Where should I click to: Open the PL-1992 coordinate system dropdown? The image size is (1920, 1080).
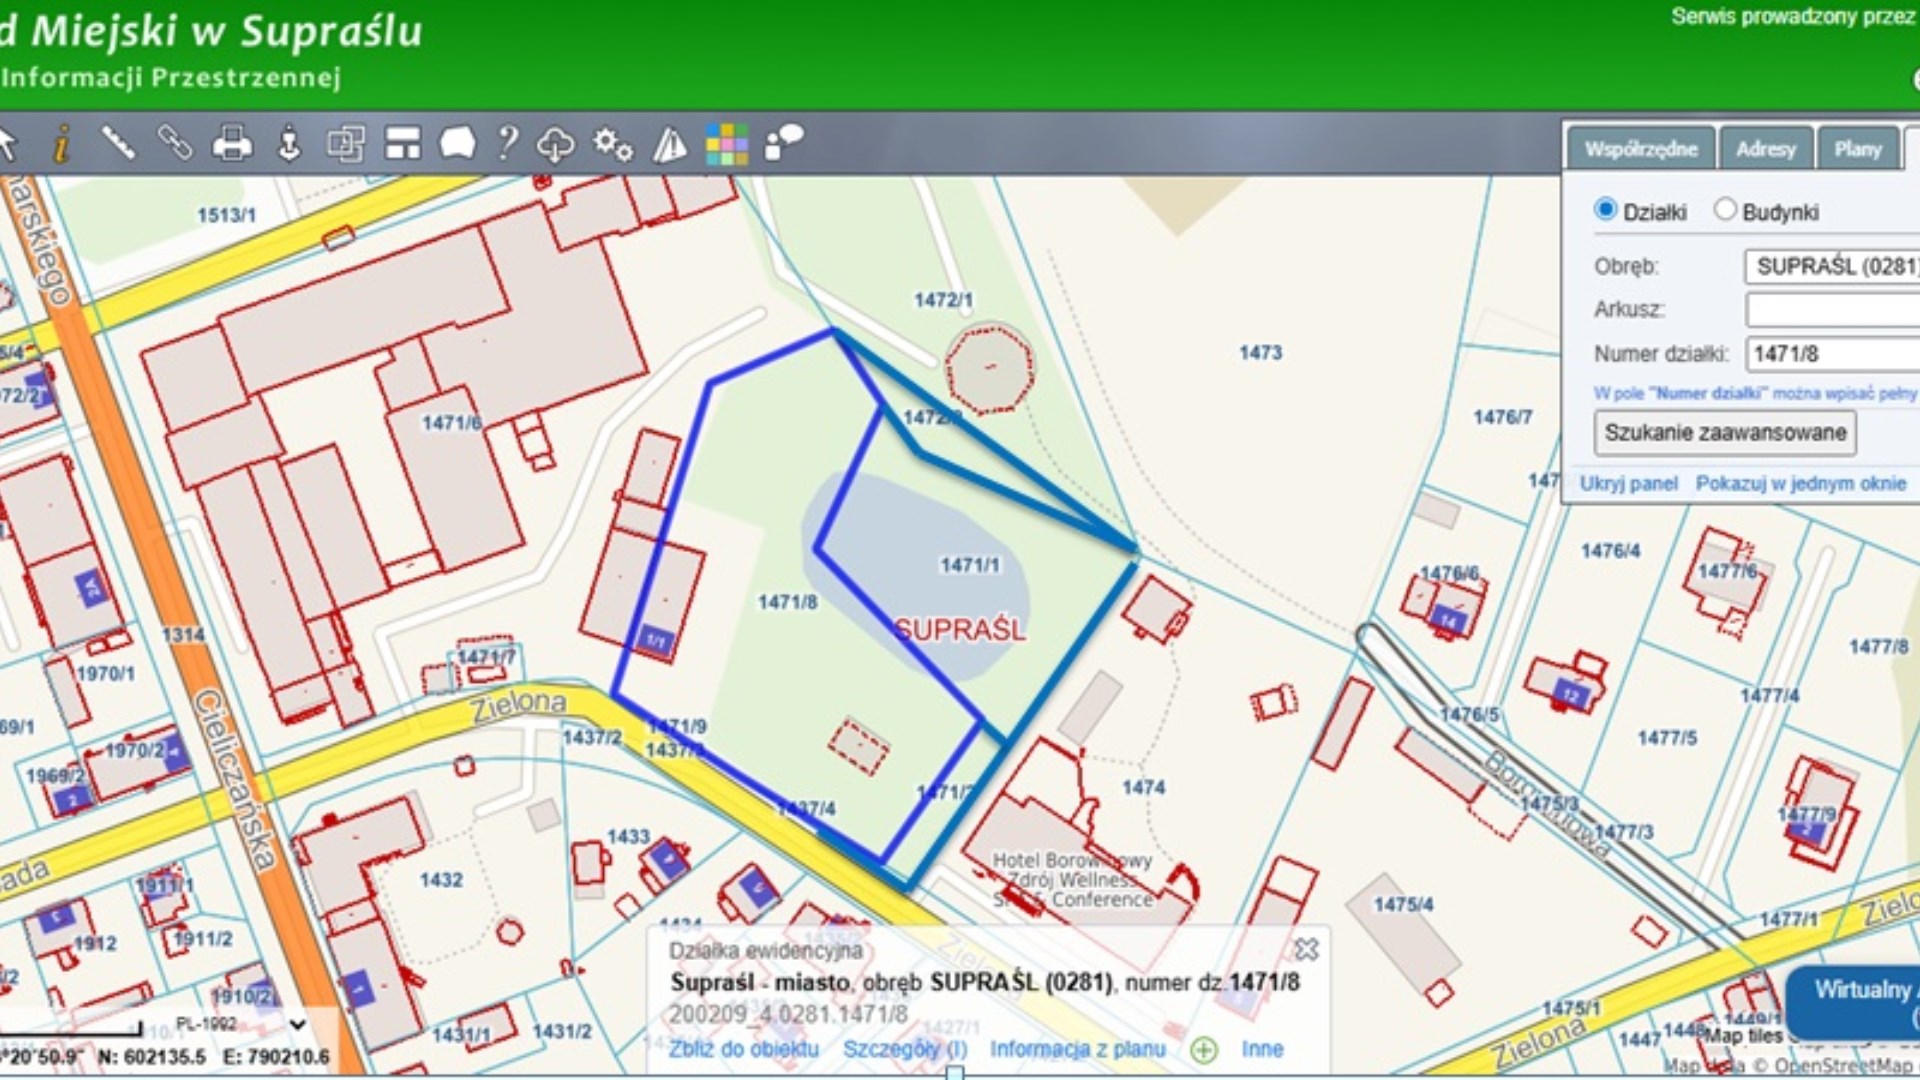[x=296, y=1024]
